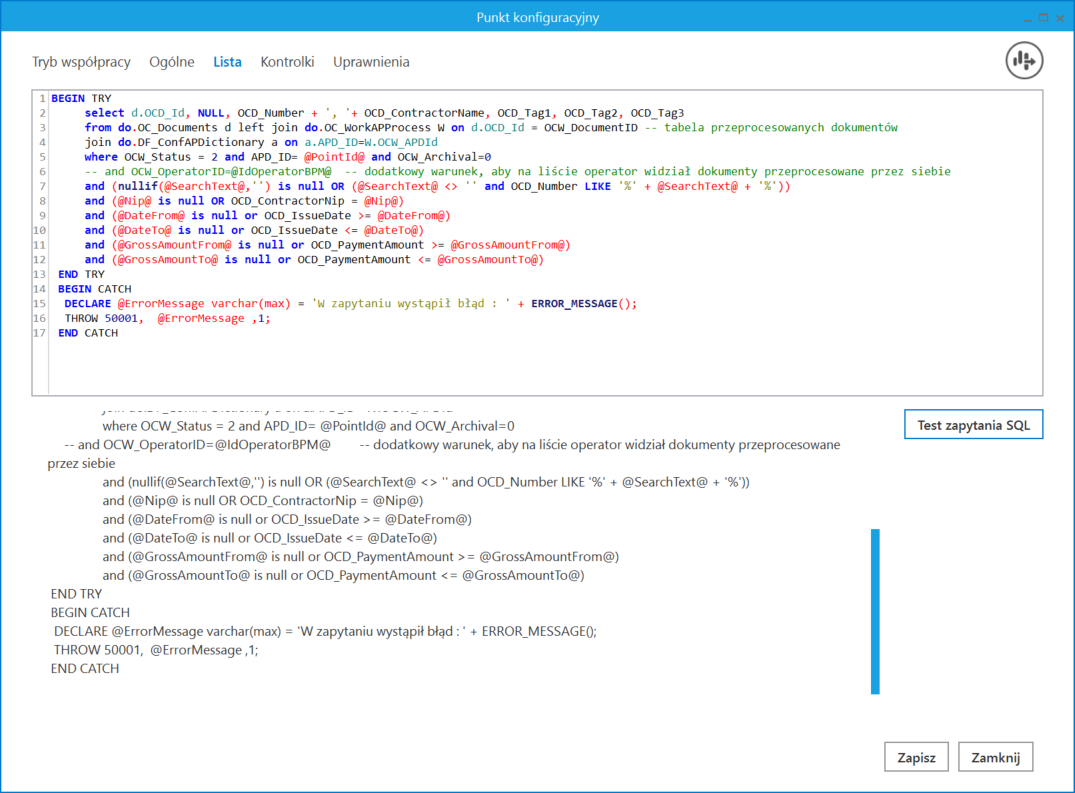Click END CATCH in the lower text preview
The image size is (1075, 793).
85,668
